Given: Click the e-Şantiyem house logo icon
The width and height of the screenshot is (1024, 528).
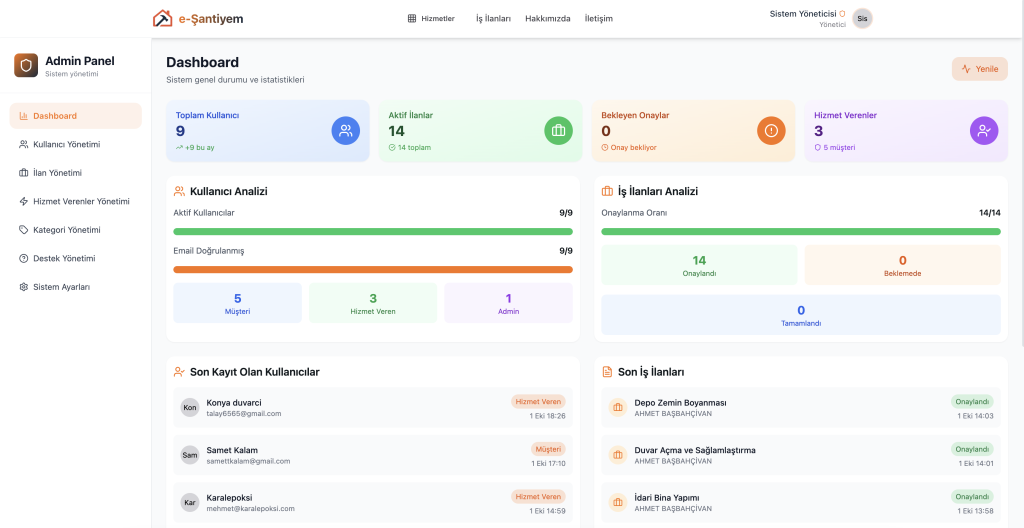Looking at the screenshot, I should click(162, 18).
